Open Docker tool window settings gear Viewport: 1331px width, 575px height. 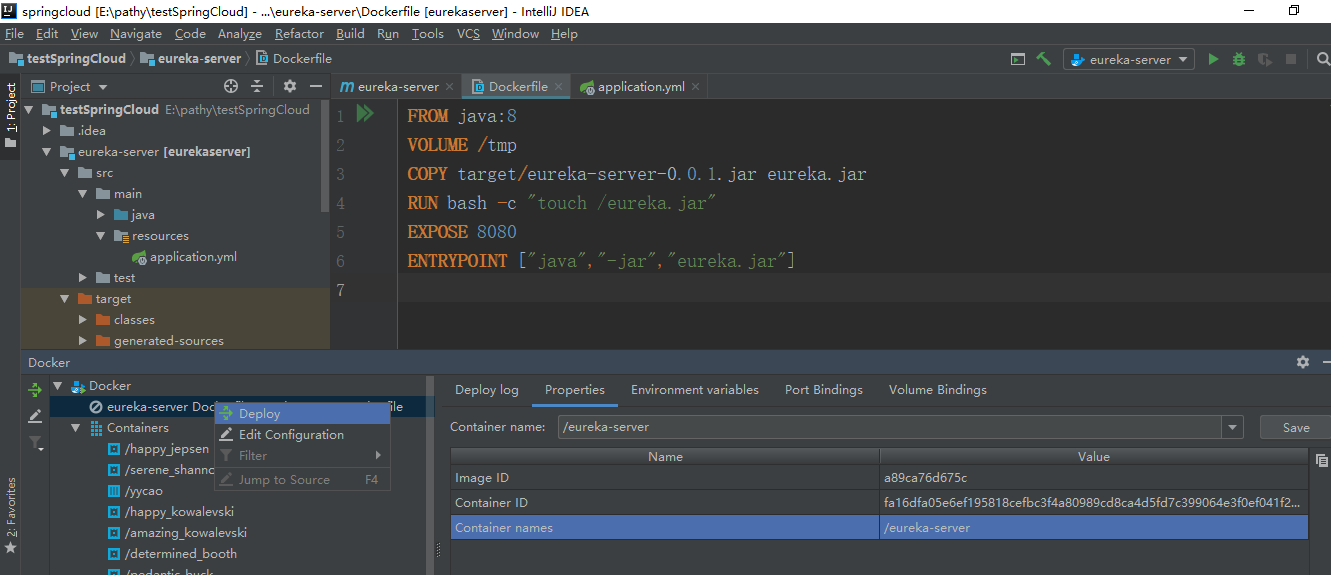click(1303, 362)
